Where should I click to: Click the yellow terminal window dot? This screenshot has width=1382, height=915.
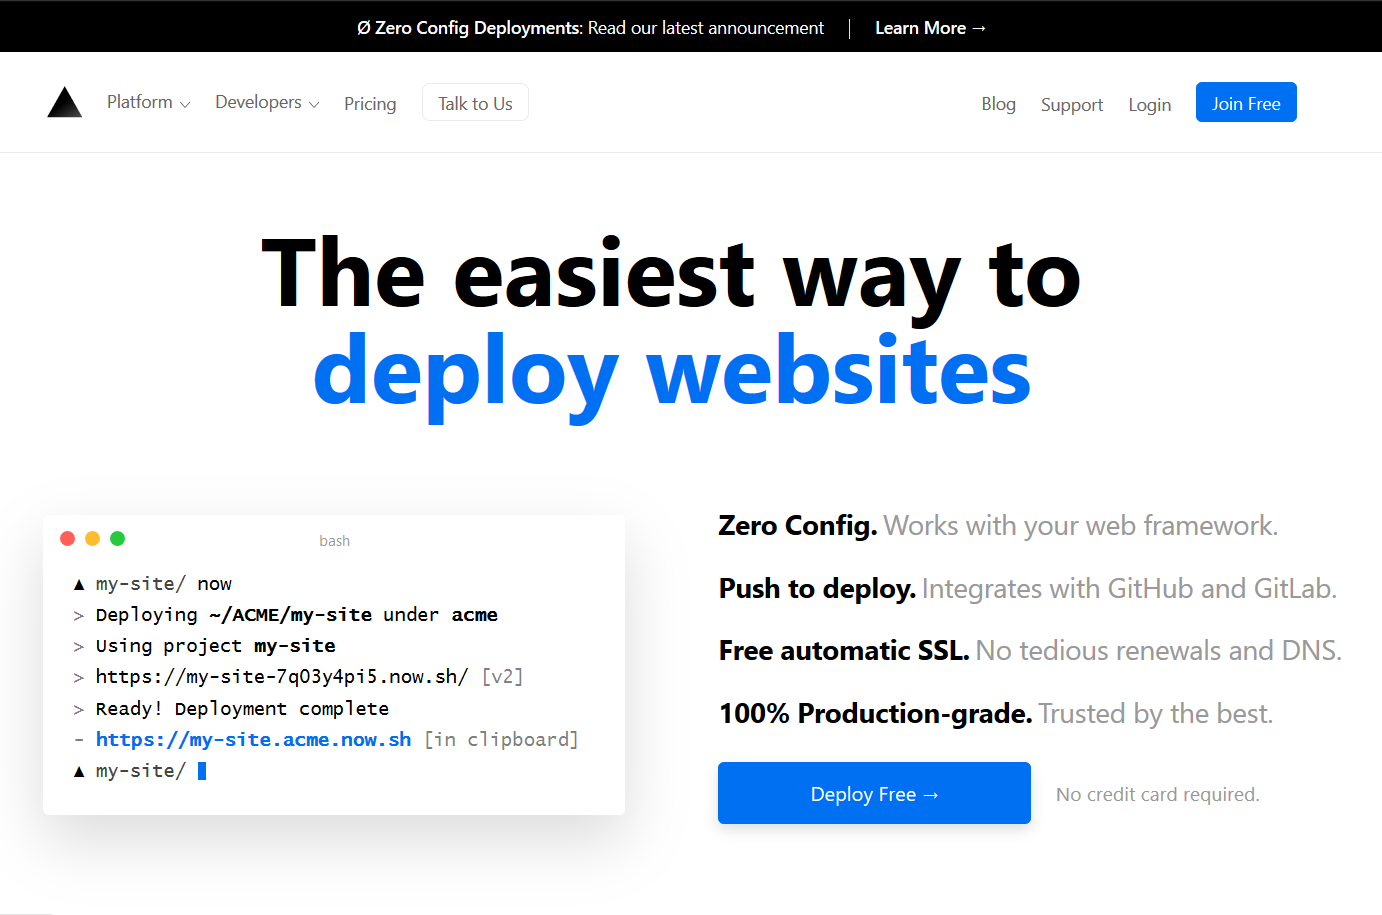(x=93, y=538)
